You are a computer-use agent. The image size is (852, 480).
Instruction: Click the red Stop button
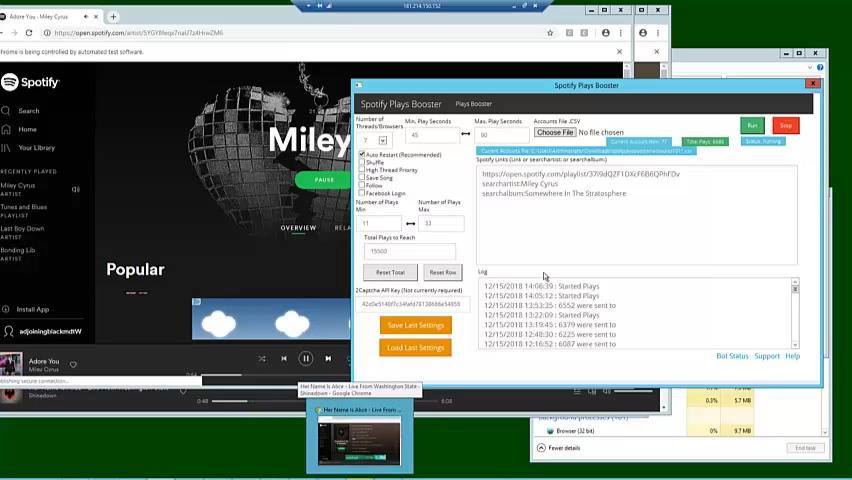[786, 126]
